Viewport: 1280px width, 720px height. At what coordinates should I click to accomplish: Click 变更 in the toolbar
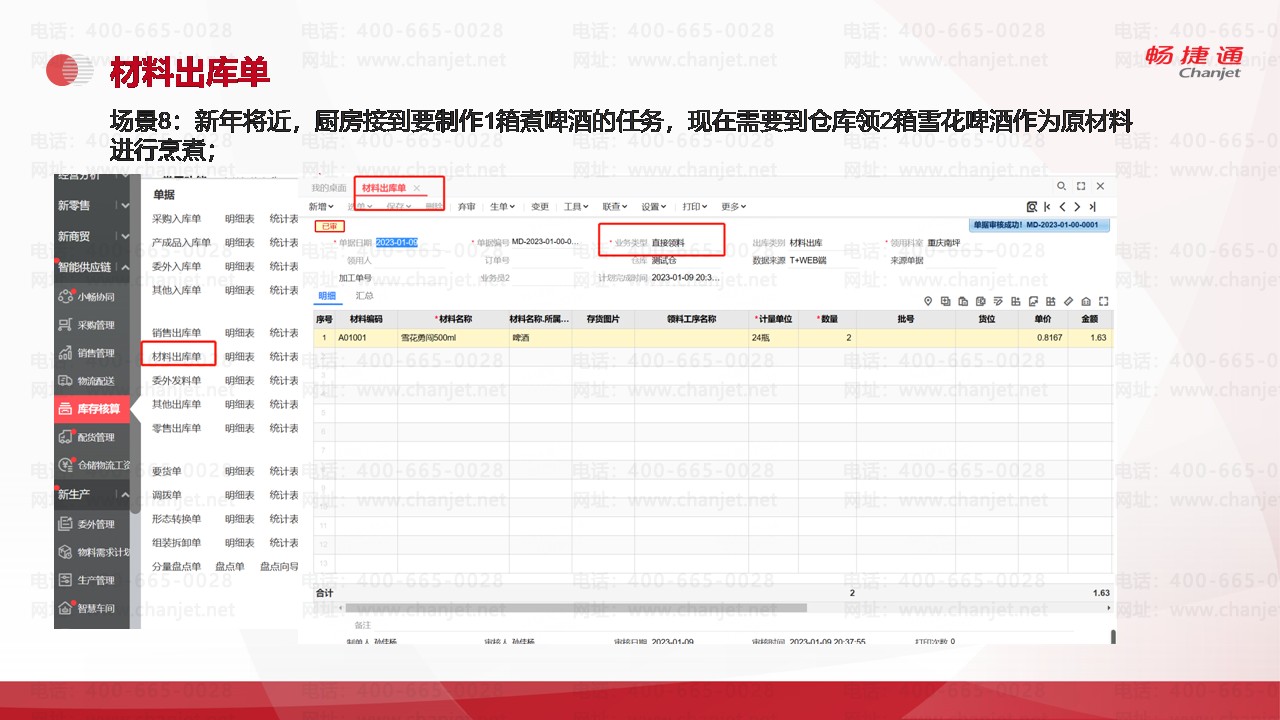click(540, 207)
